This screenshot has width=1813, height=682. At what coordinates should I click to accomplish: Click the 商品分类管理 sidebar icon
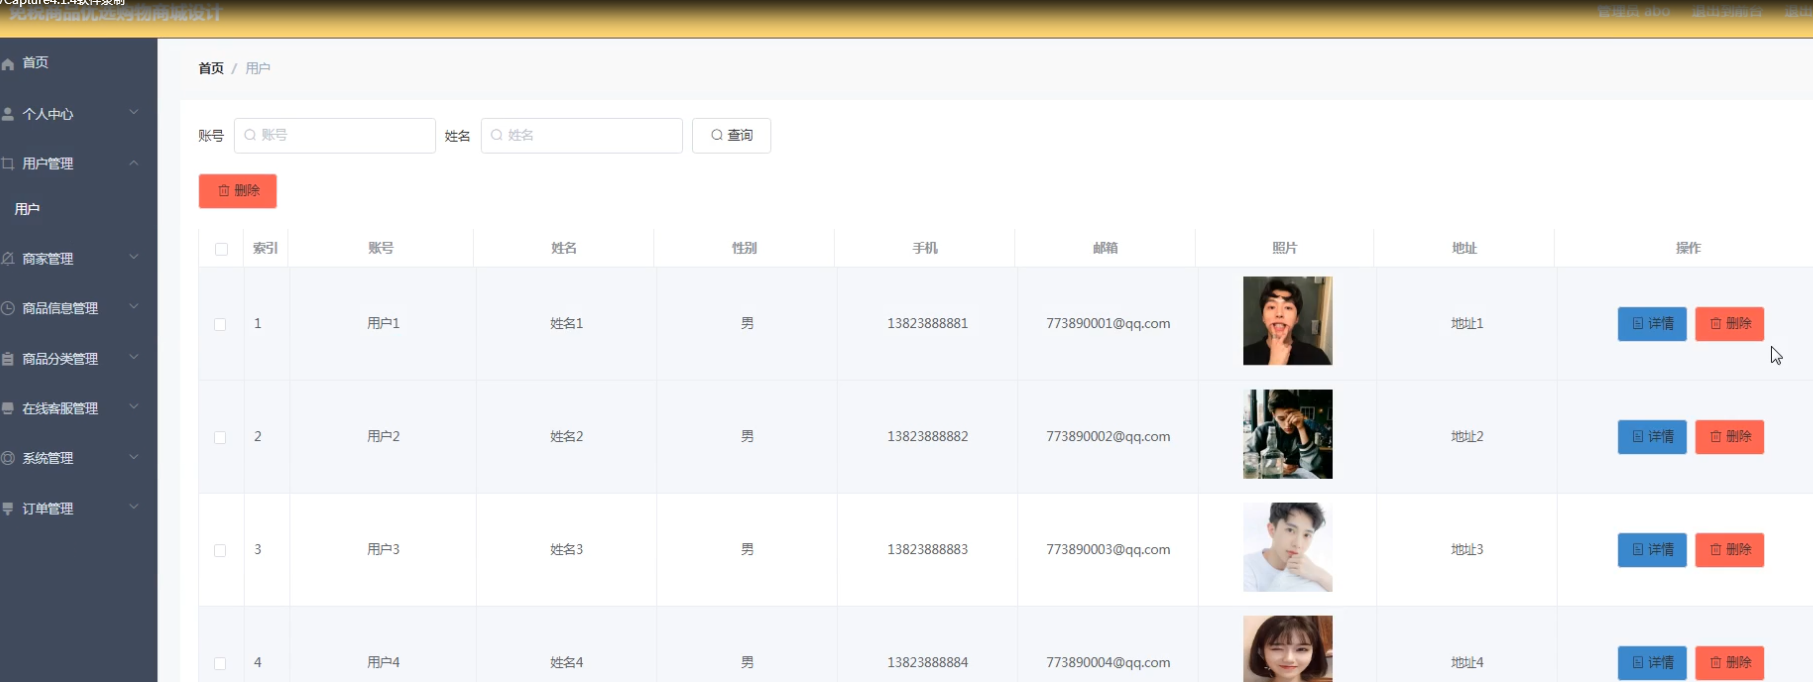tap(8, 358)
